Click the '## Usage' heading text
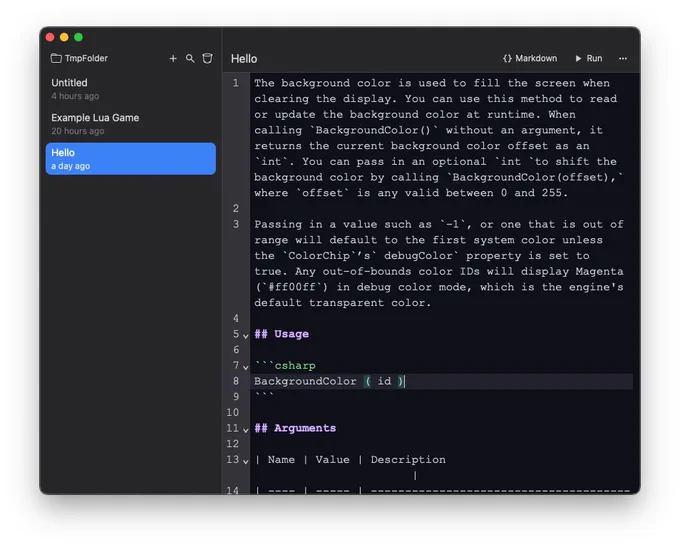The width and height of the screenshot is (680, 547). [x=281, y=334]
